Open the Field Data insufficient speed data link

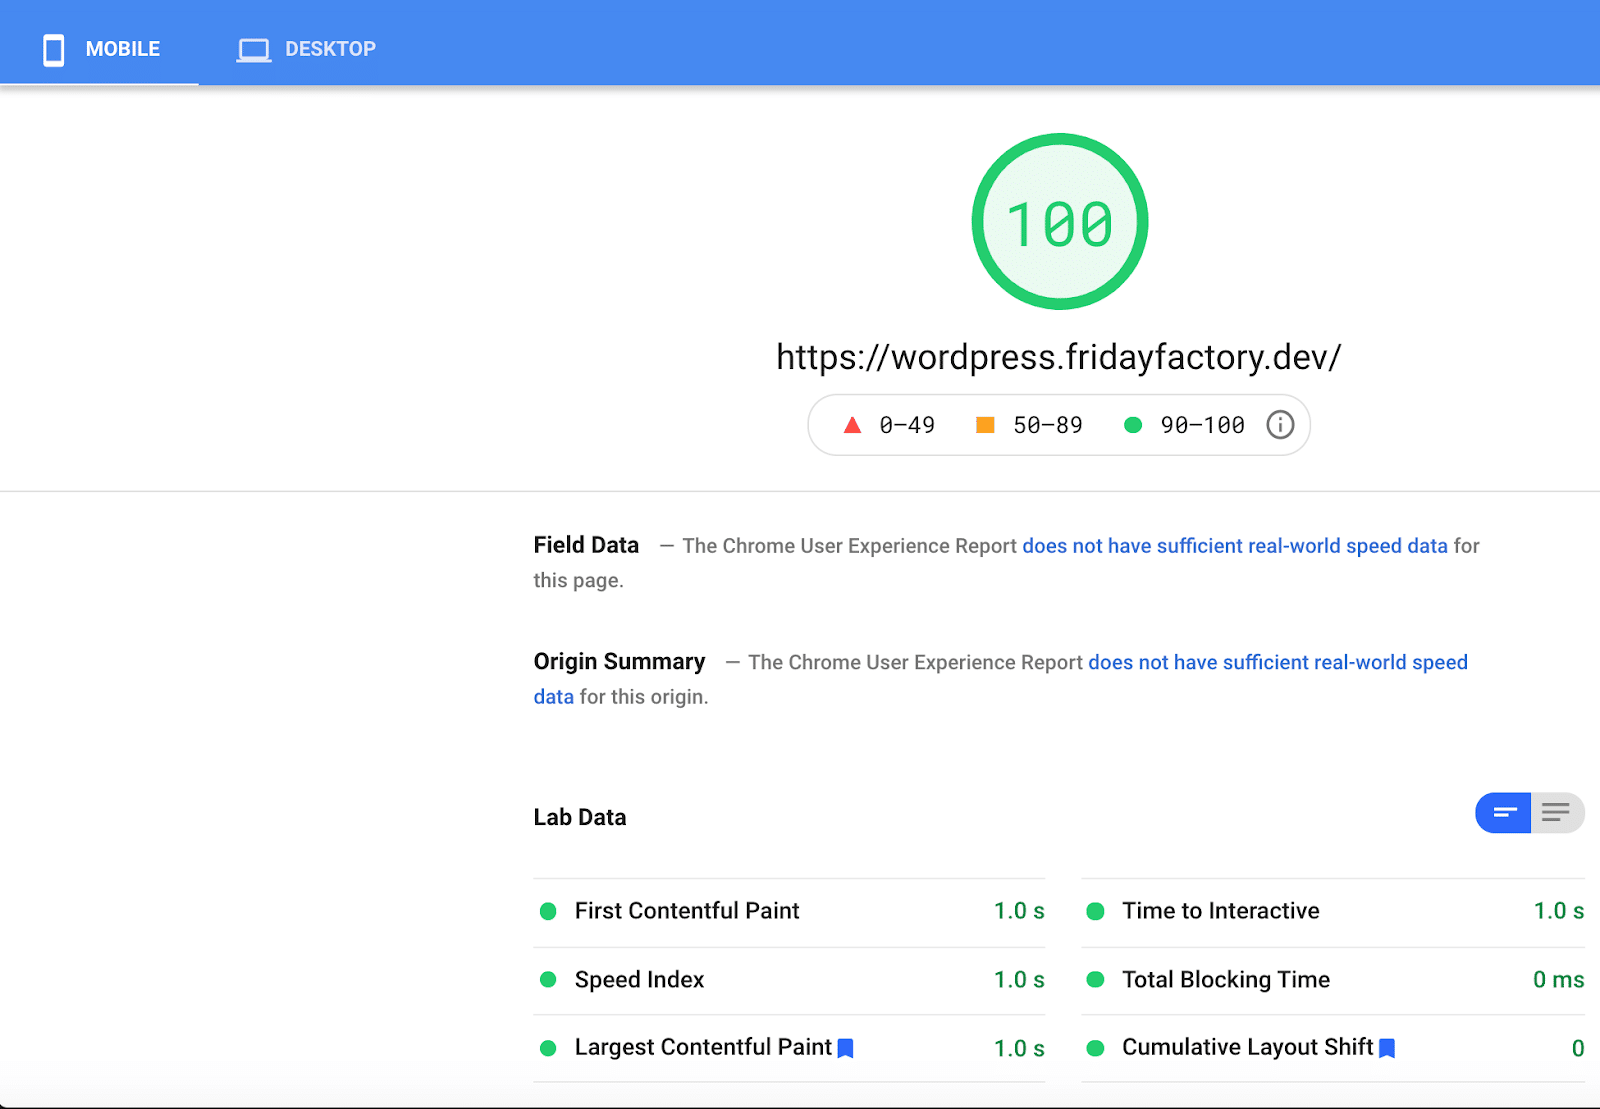click(x=1234, y=546)
